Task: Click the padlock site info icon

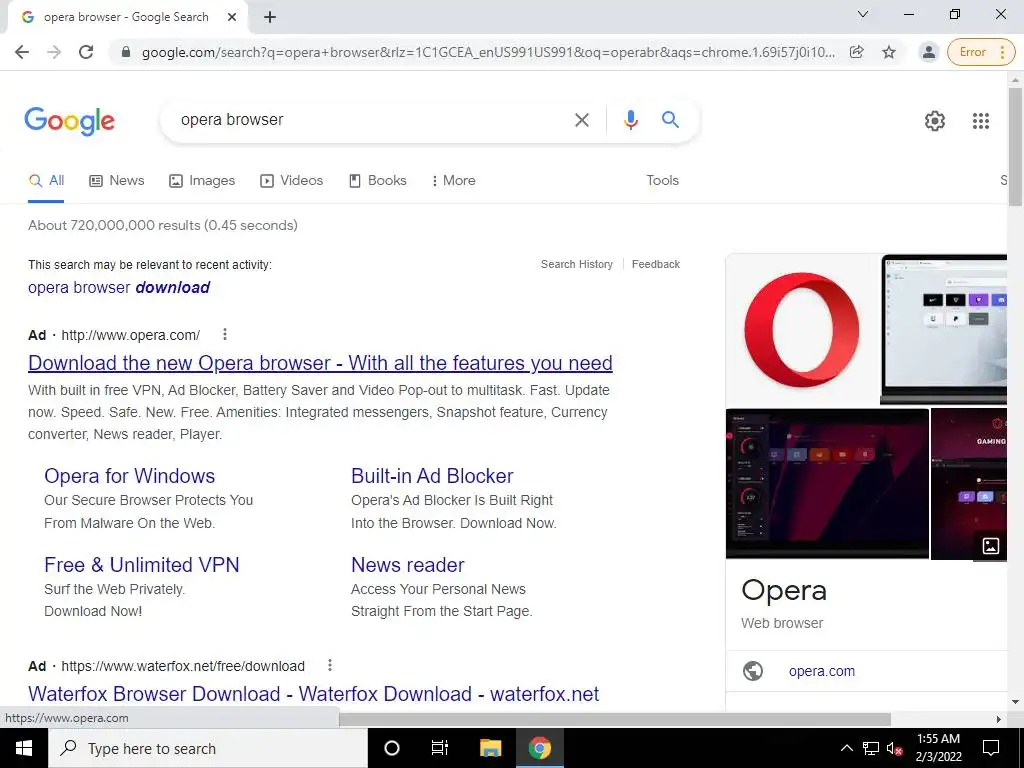Action: [126, 52]
